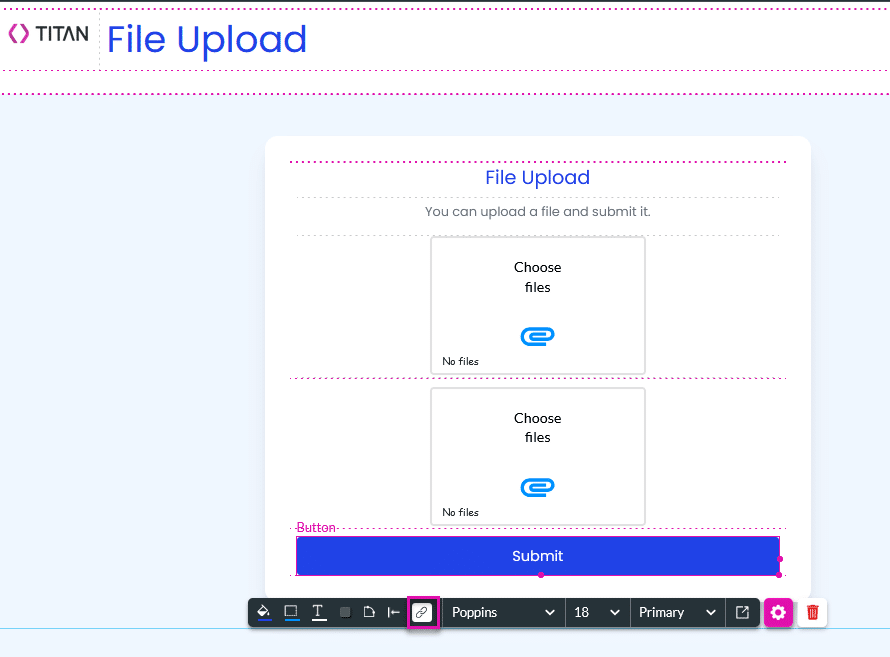The height and width of the screenshot is (657, 890).
Task: Open the Primary style dropdown
Action: tap(677, 612)
